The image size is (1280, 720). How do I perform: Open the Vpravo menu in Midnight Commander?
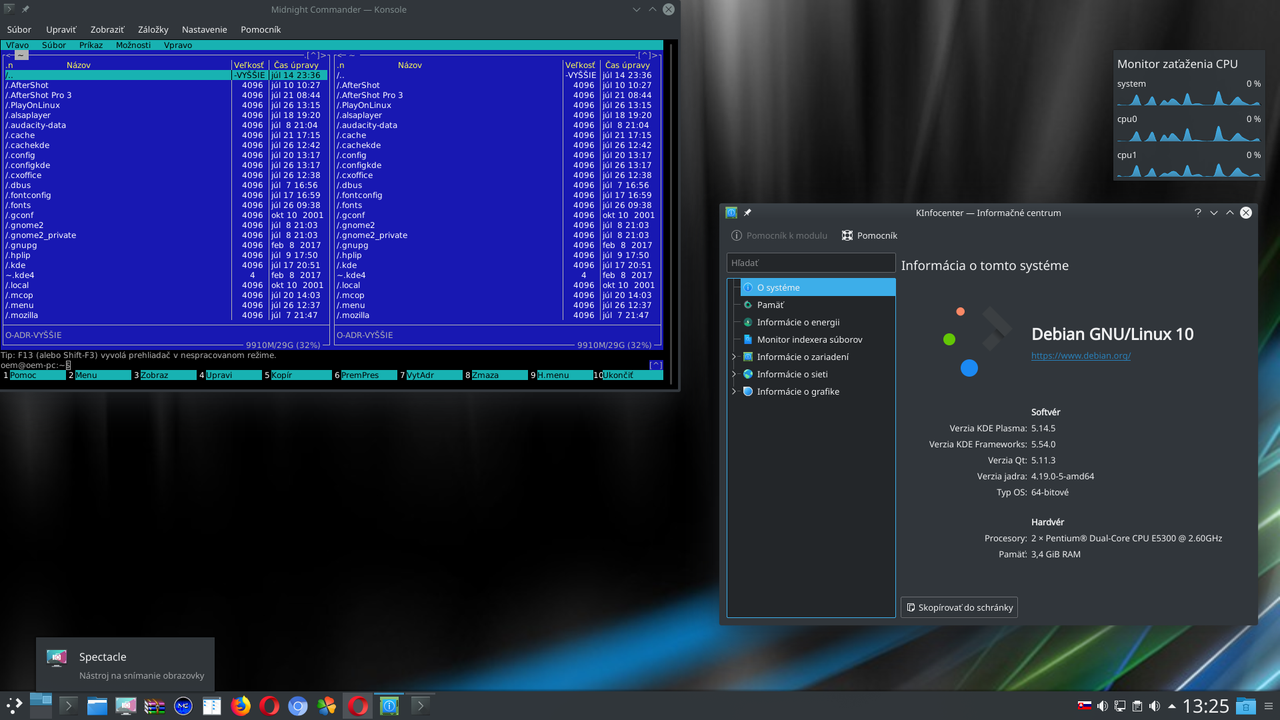tap(178, 45)
